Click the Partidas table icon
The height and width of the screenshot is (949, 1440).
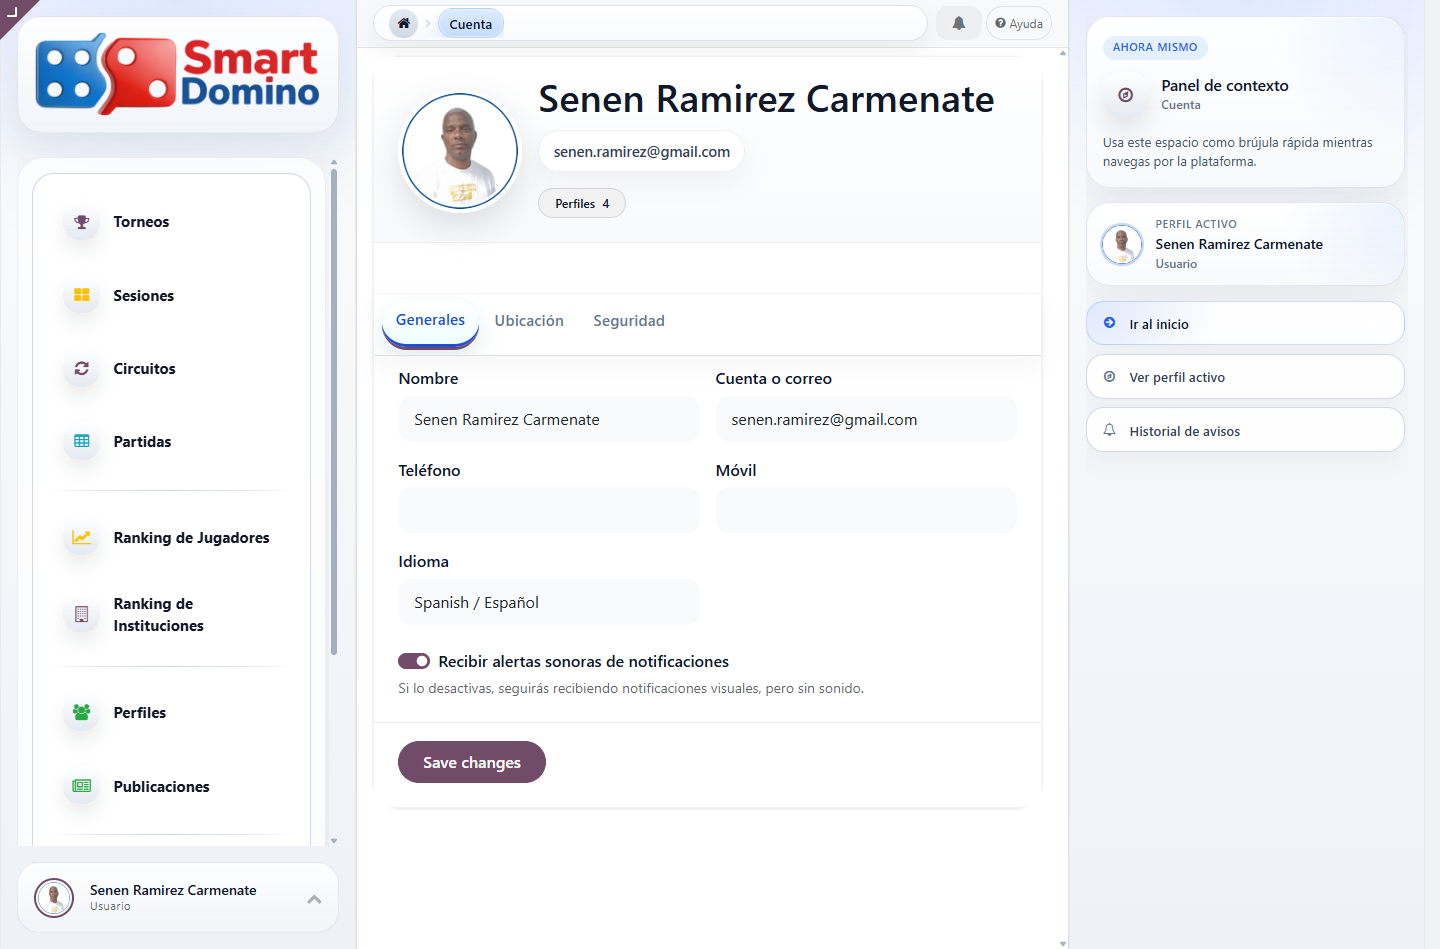[x=82, y=441]
